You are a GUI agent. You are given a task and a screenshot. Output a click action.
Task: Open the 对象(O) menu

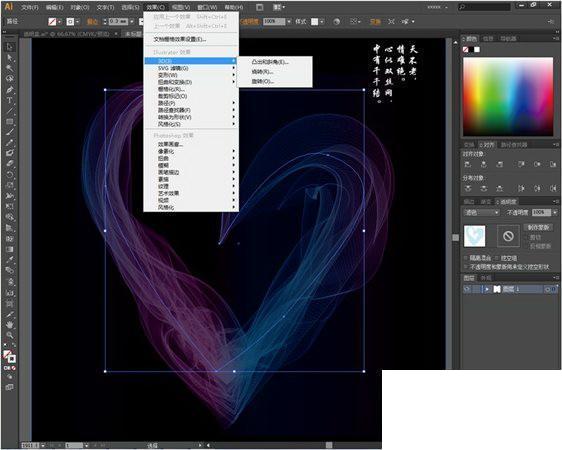pyautogui.click(x=80, y=7)
